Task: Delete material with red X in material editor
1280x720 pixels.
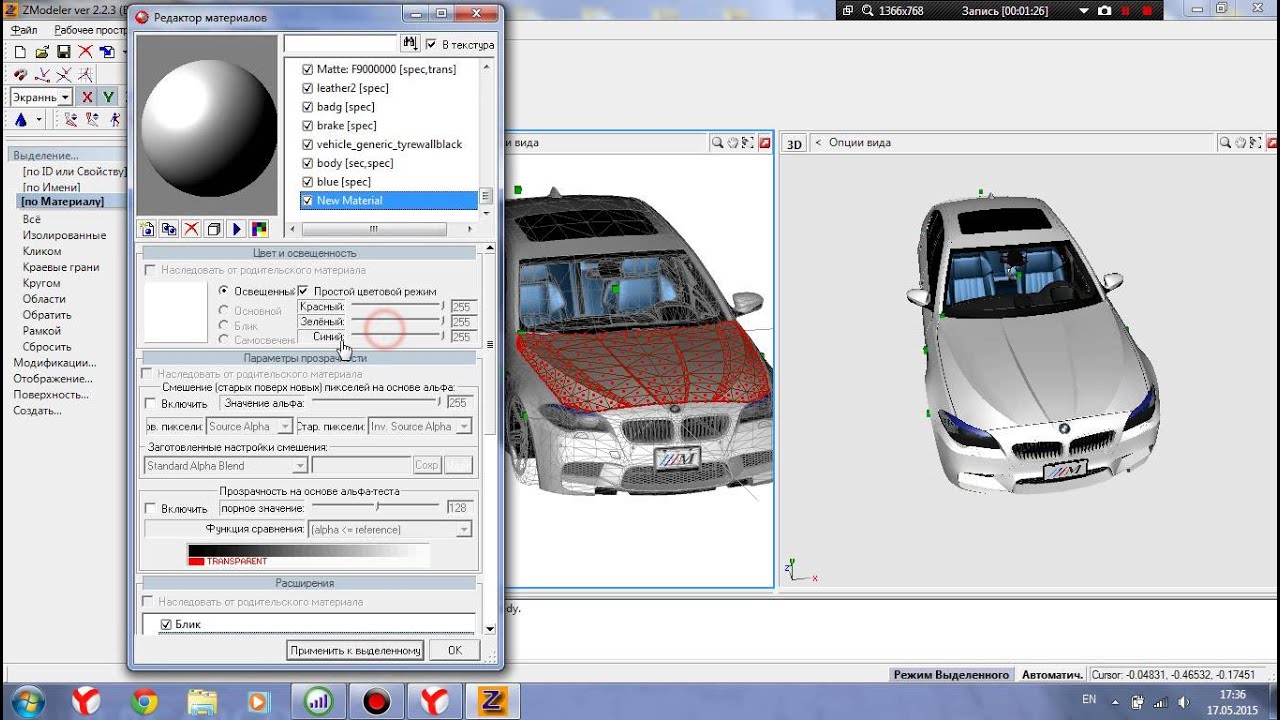Action: point(191,229)
